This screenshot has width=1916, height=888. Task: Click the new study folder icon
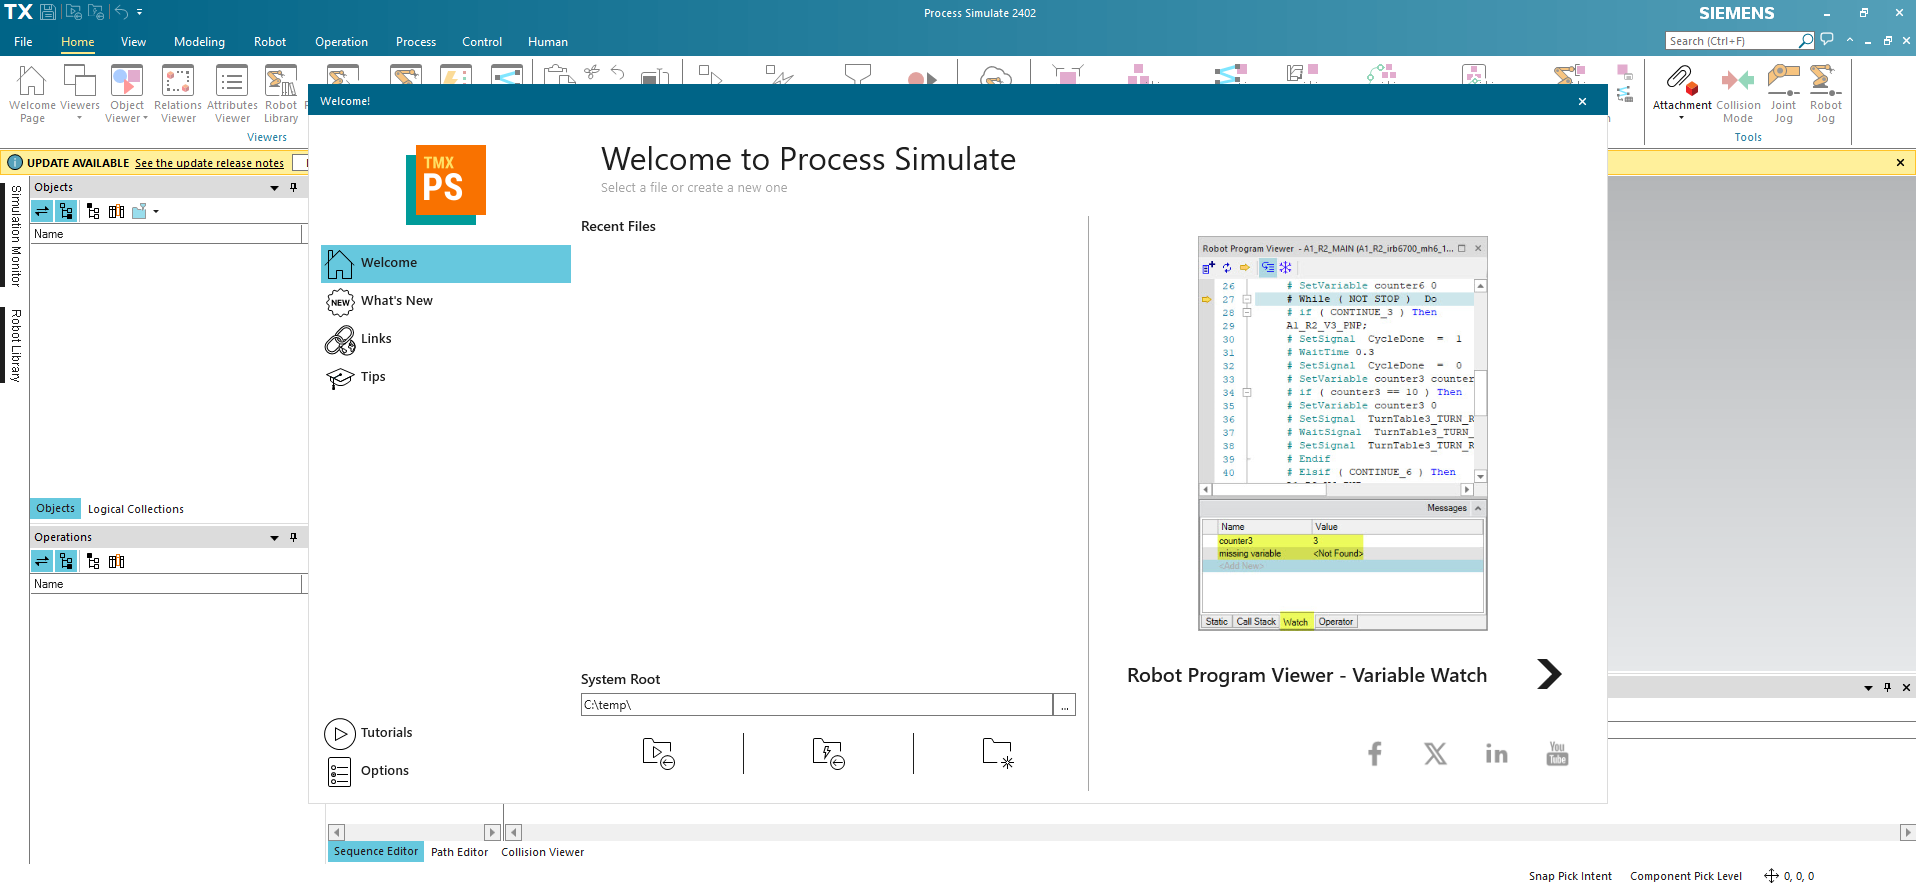pos(998,753)
